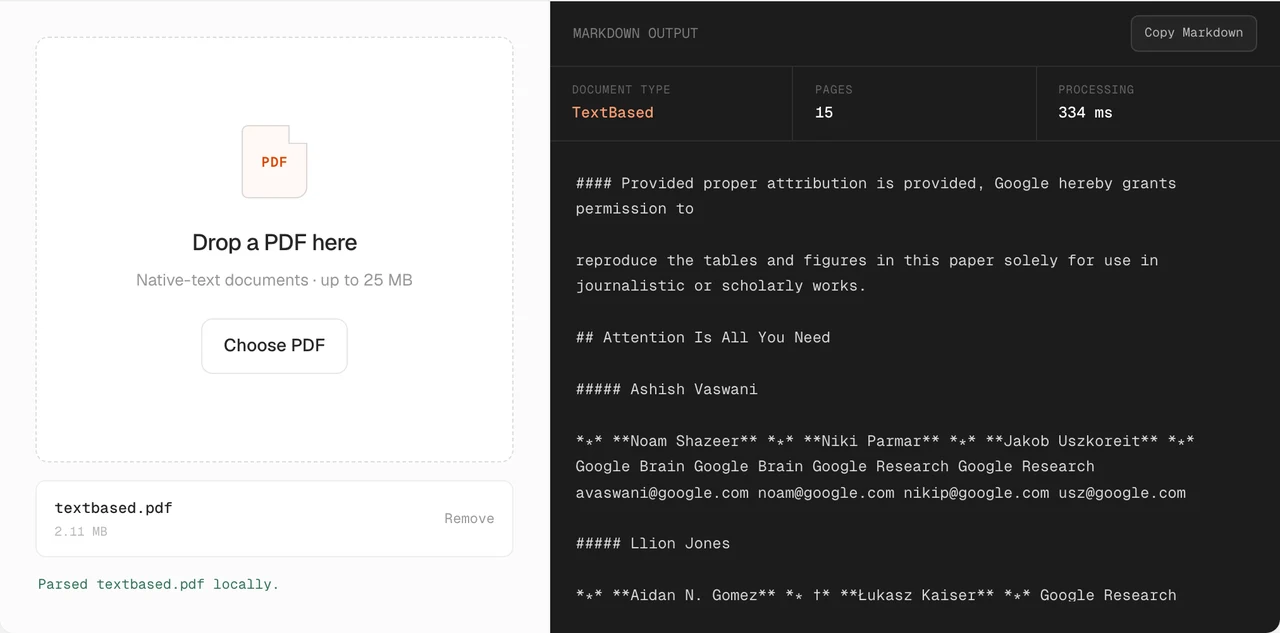This screenshot has height=633, width=1280.
Task: Click inside the dashed PDF drop zone
Action: [x=274, y=250]
